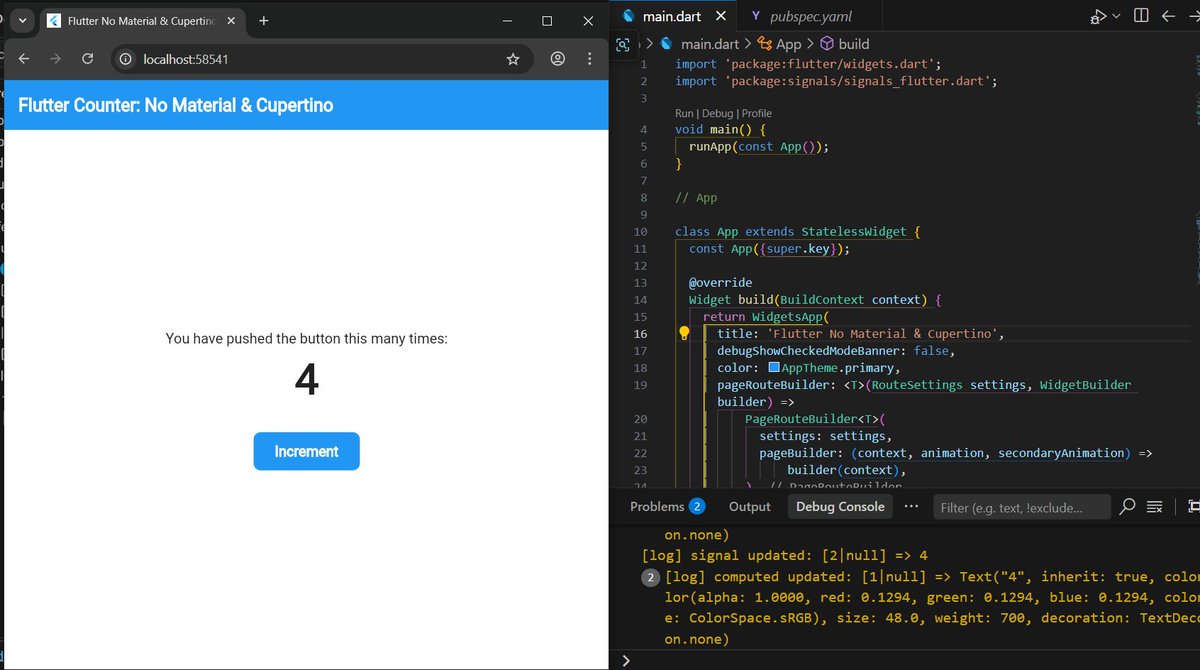Screen dimensions: 1200x670
Task: View site information for localhost
Action: click(126, 59)
